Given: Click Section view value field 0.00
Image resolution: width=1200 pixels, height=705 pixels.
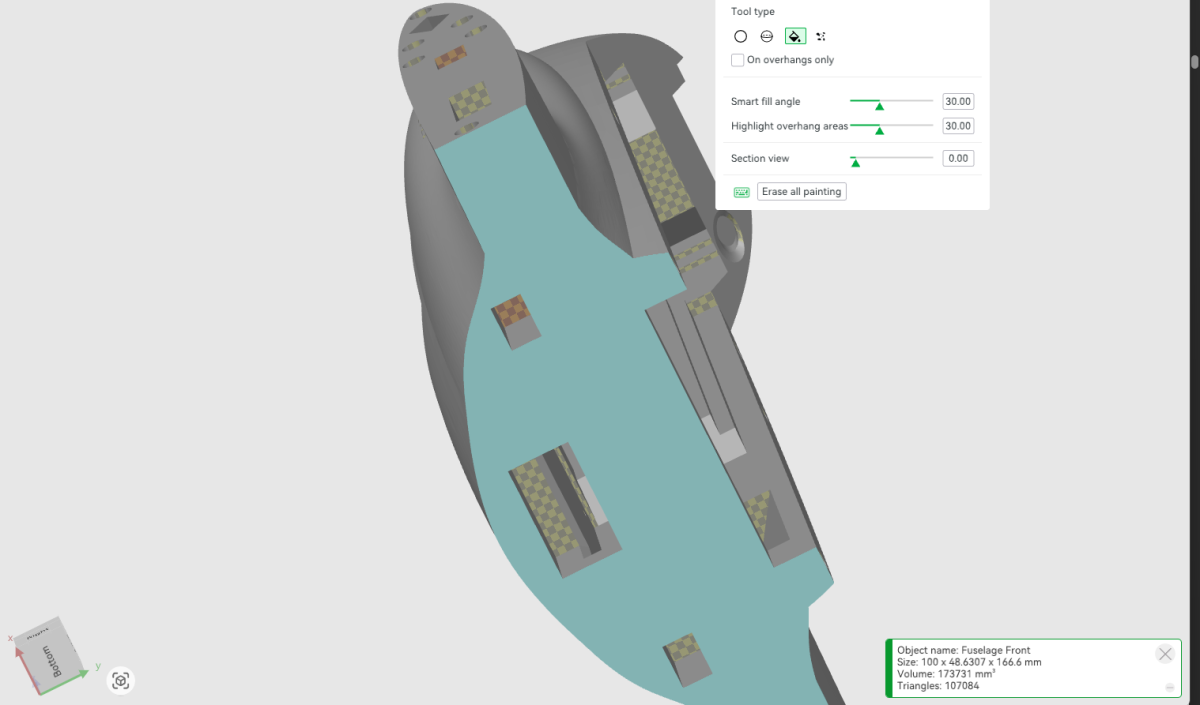Looking at the screenshot, I should [x=958, y=158].
